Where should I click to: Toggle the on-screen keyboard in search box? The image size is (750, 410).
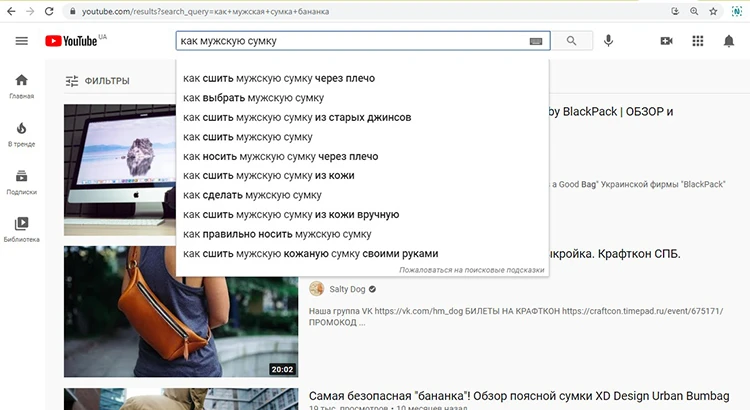tap(536, 42)
